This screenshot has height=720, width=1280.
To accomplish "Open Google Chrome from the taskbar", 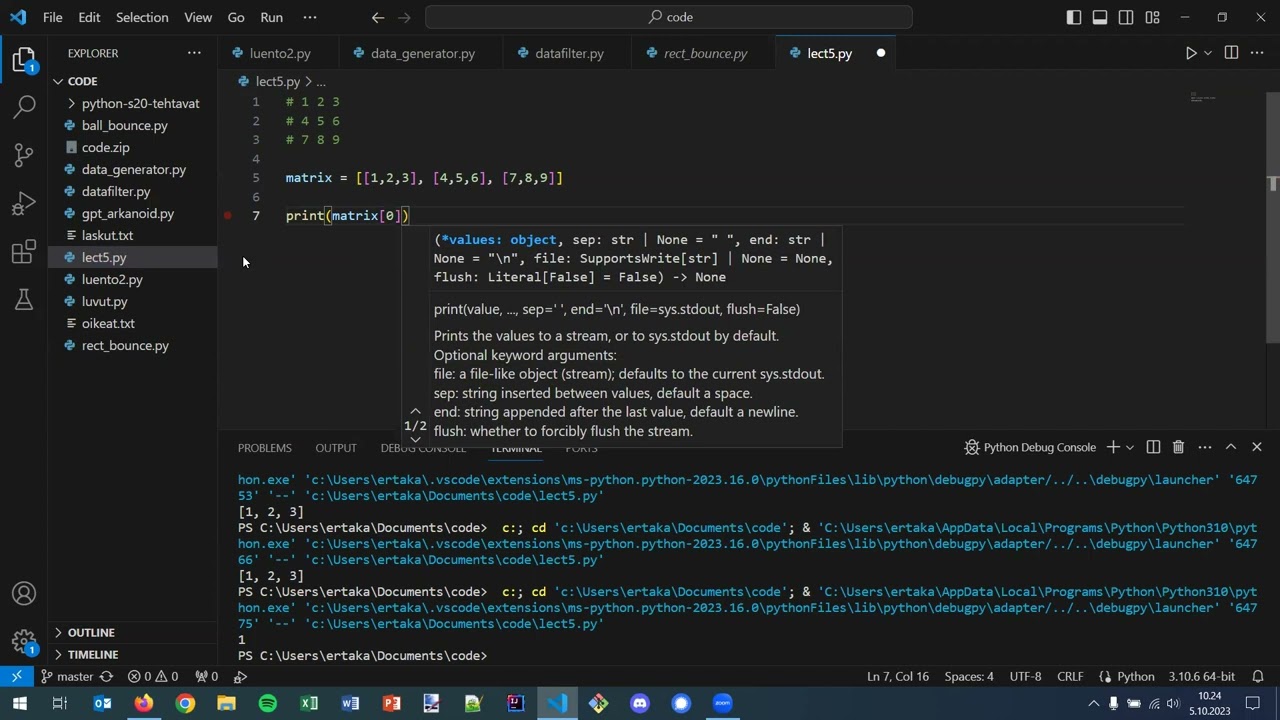I will coord(185,703).
